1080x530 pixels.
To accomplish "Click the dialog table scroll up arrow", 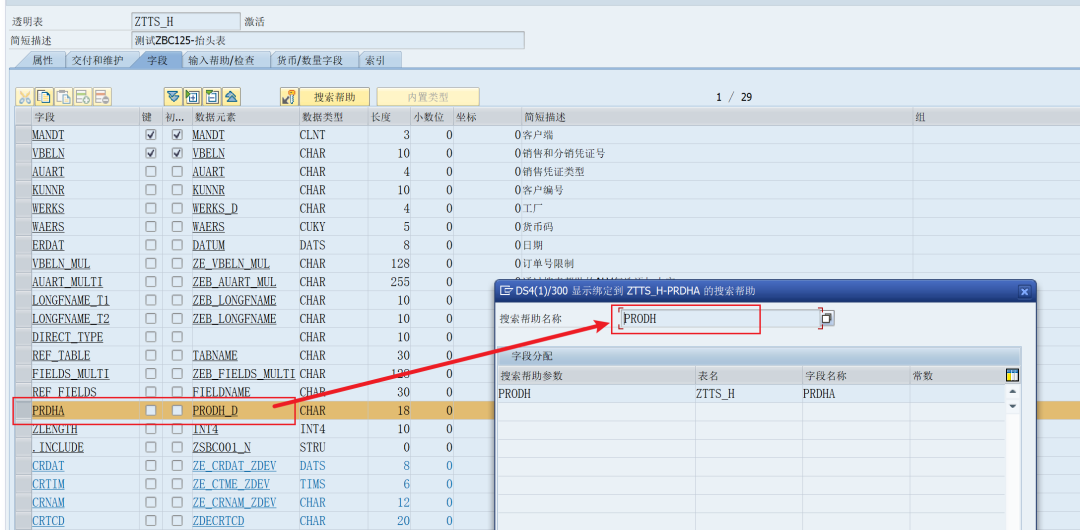I will [1012, 392].
